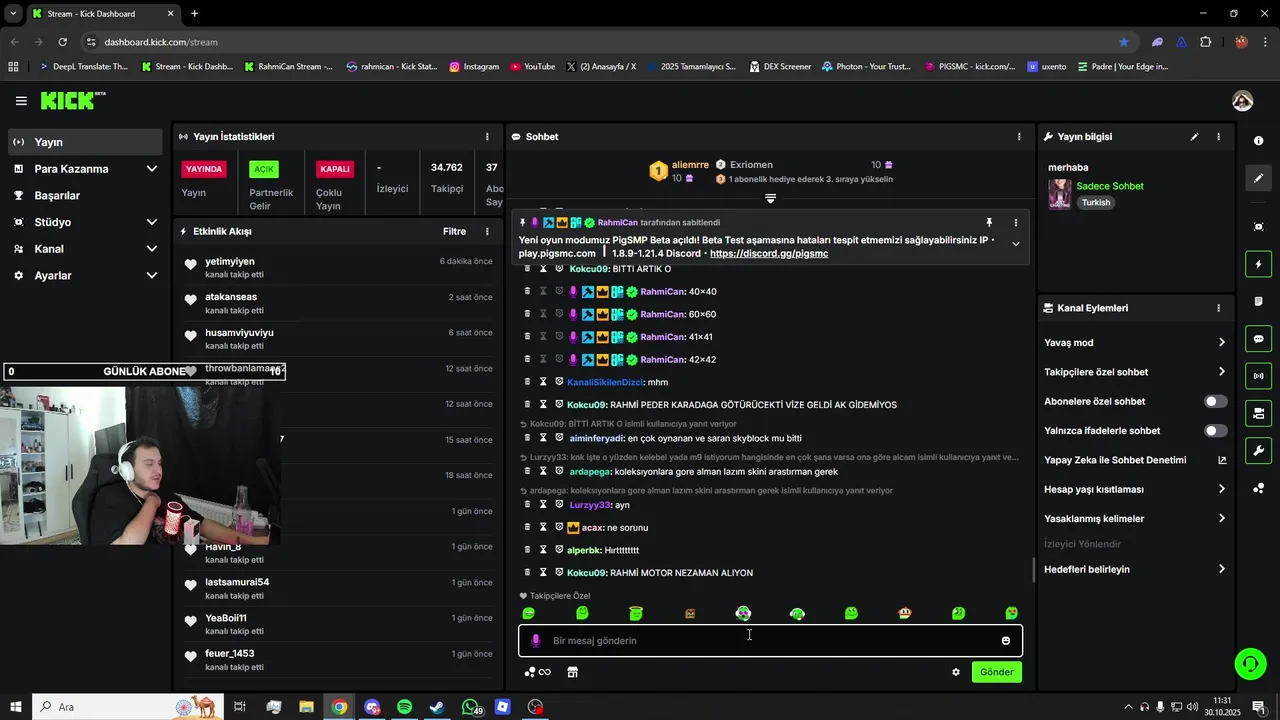This screenshot has width=1280, height=720.
Task: Open Hedefleri belirleyin options arrow
Action: coord(1221,570)
